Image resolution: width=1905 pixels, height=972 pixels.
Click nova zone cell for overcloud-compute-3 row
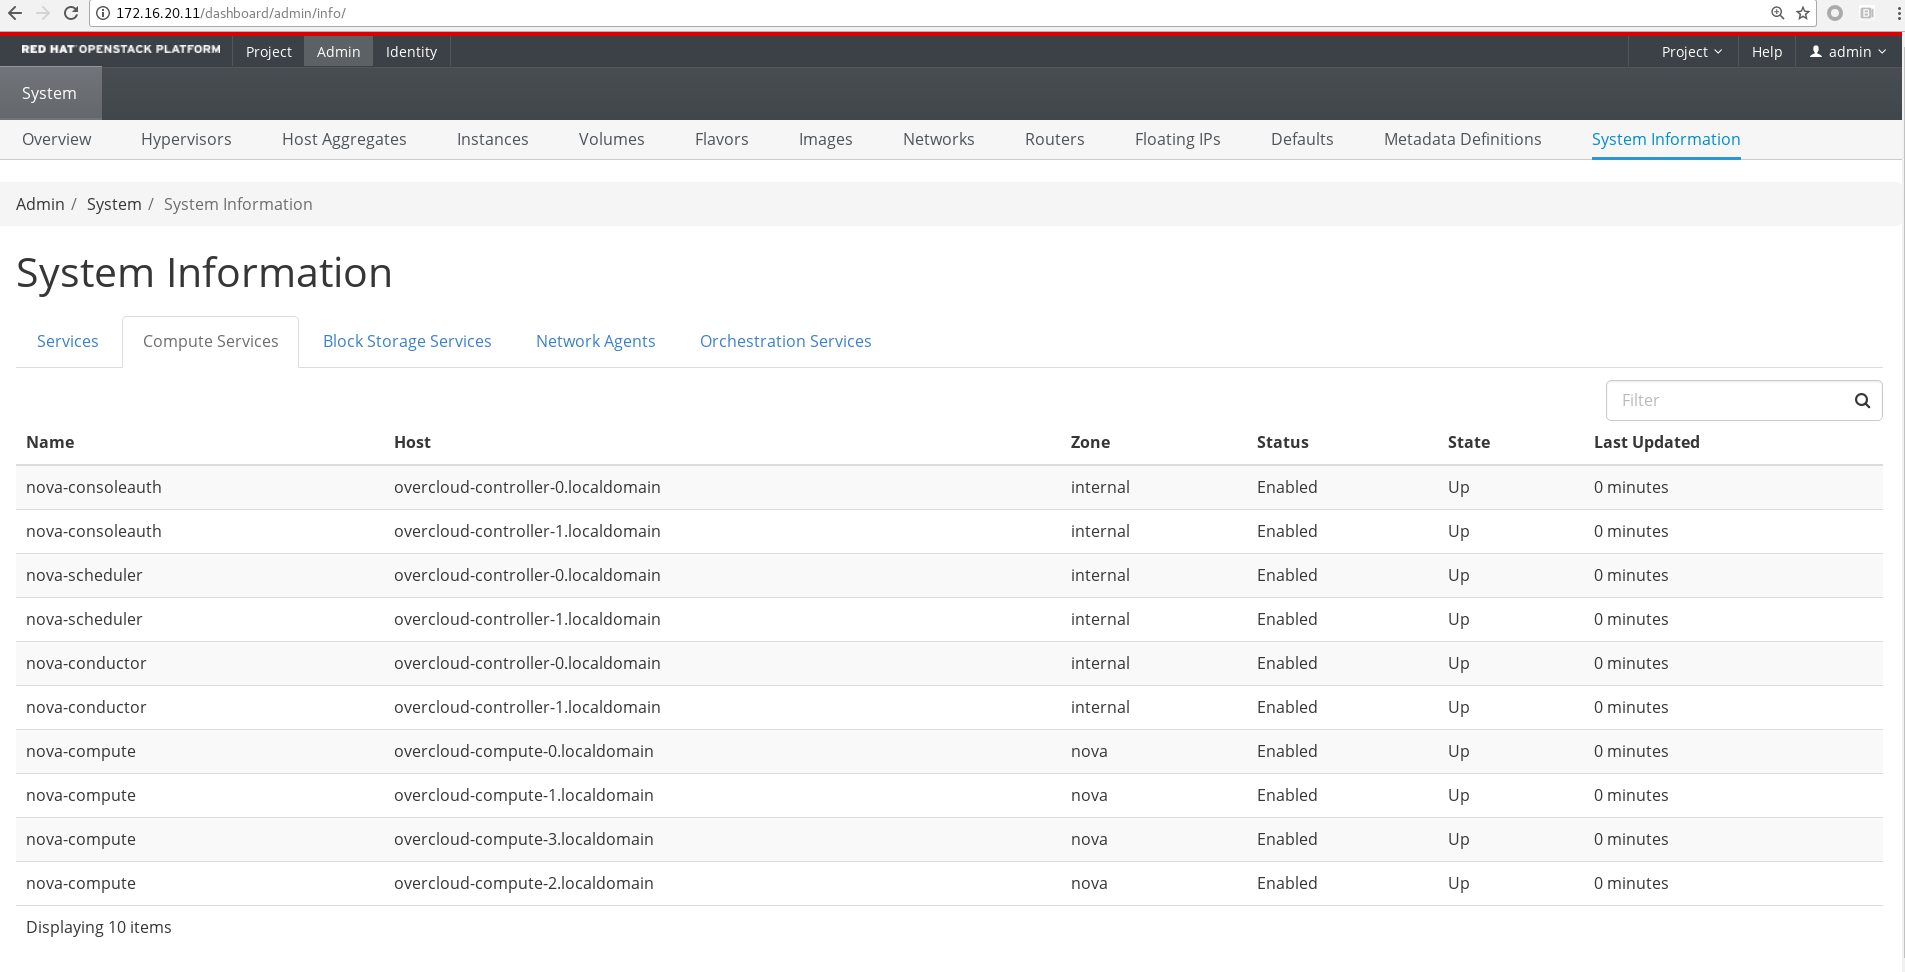coord(1089,839)
